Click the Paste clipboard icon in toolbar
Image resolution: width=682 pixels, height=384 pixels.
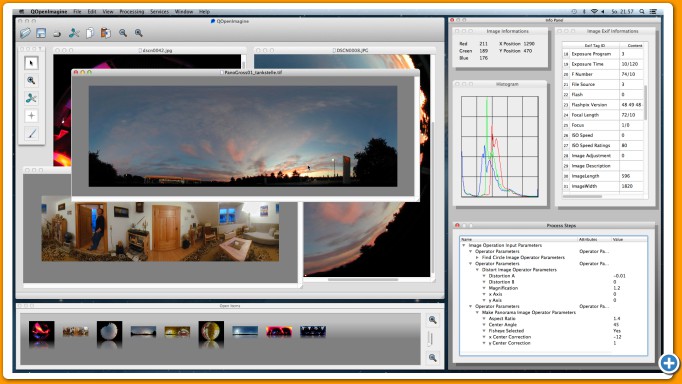(105, 33)
